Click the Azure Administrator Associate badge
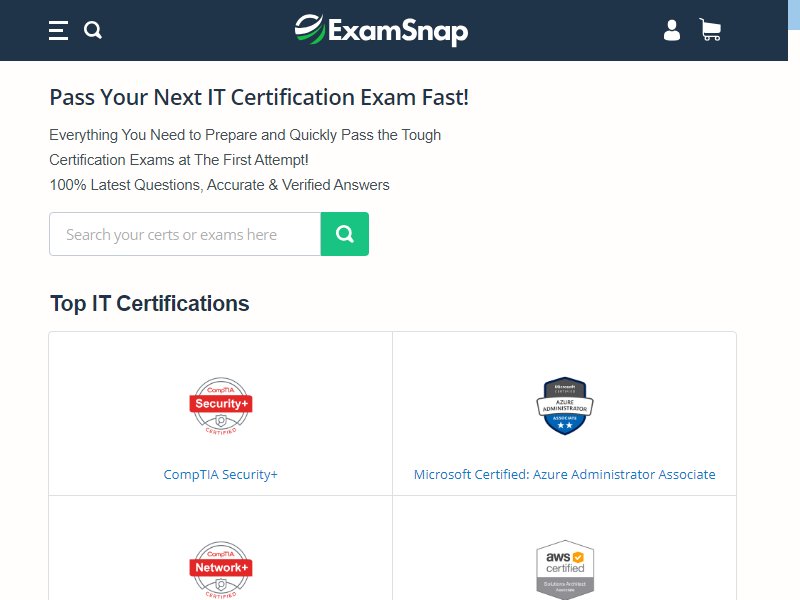This screenshot has height=600, width=800. 565,406
